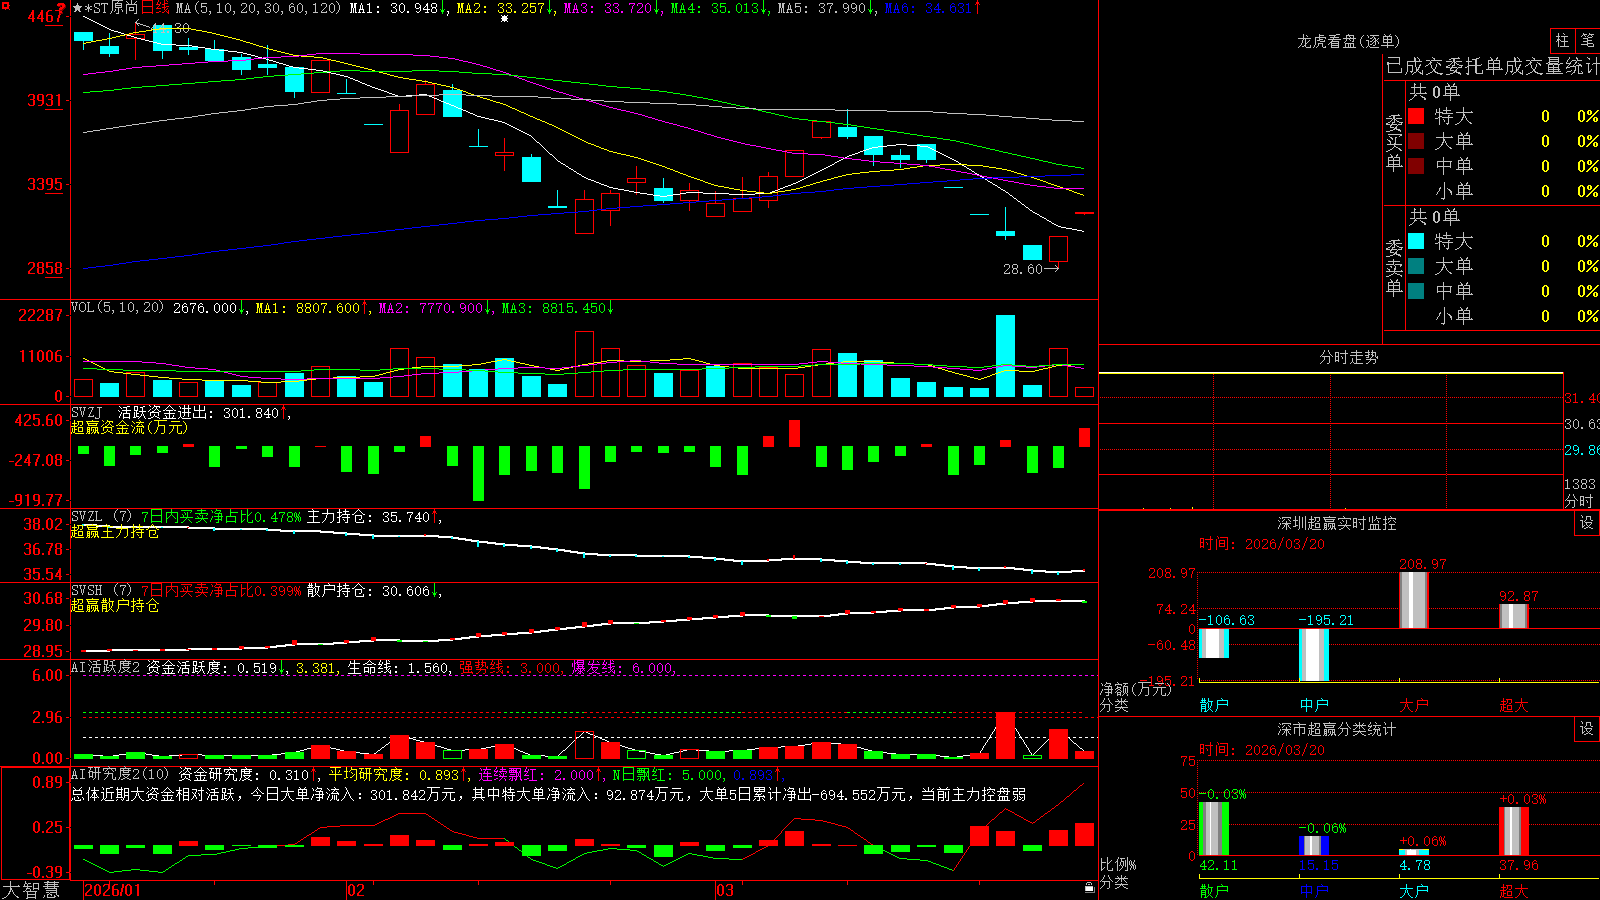Click the 时间: 2026/03/20 label in 深圳超赢实时监控

tap(1262, 544)
